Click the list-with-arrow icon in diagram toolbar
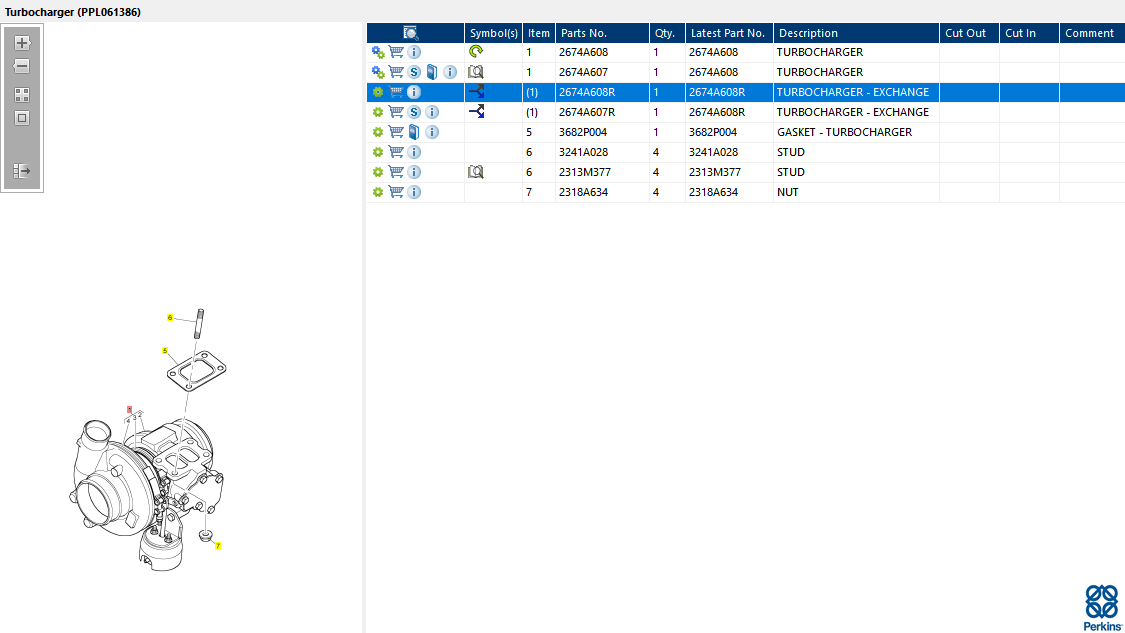 pyautogui.click(x=22, y=171)
